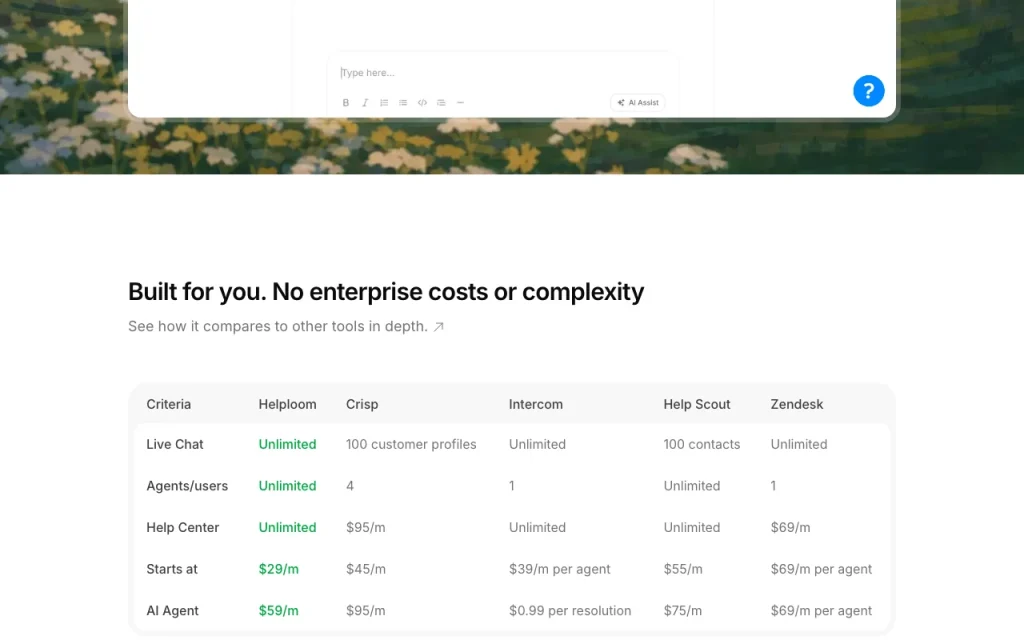Select the 'Live Chat' row label
This screenshot has width=1024, height=640.
click(x=175, y=444)
